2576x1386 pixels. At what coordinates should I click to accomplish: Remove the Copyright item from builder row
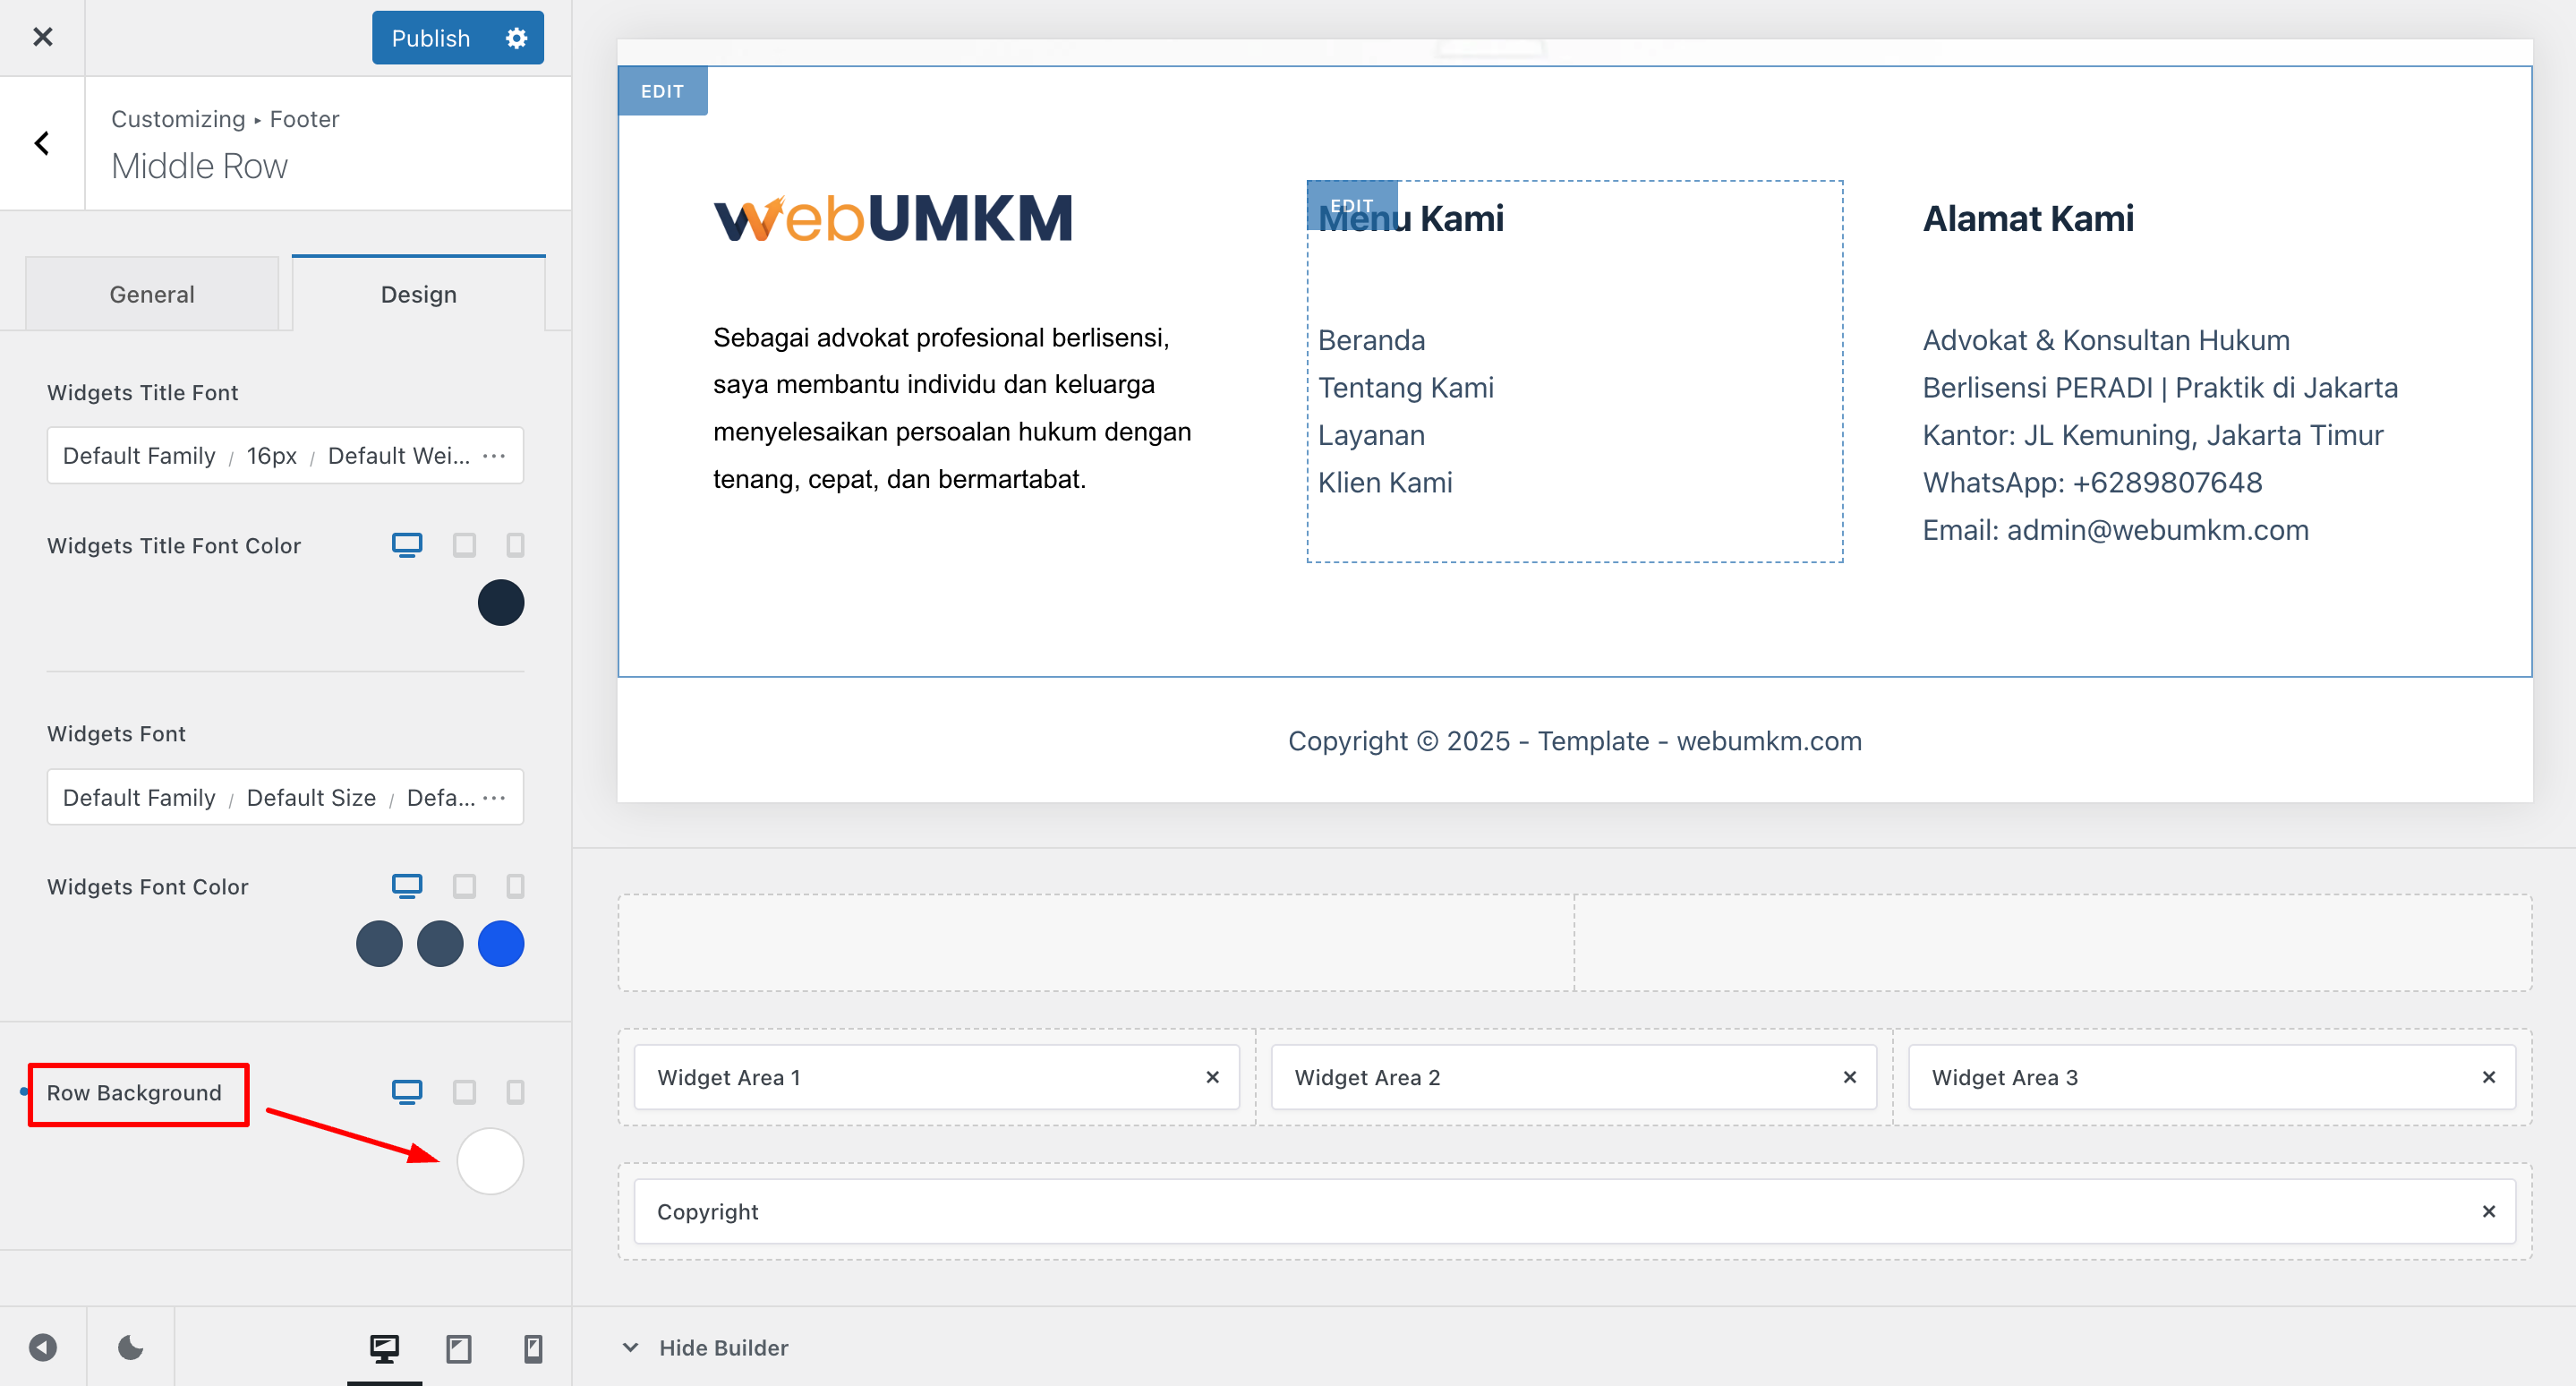[2488, 1211]
